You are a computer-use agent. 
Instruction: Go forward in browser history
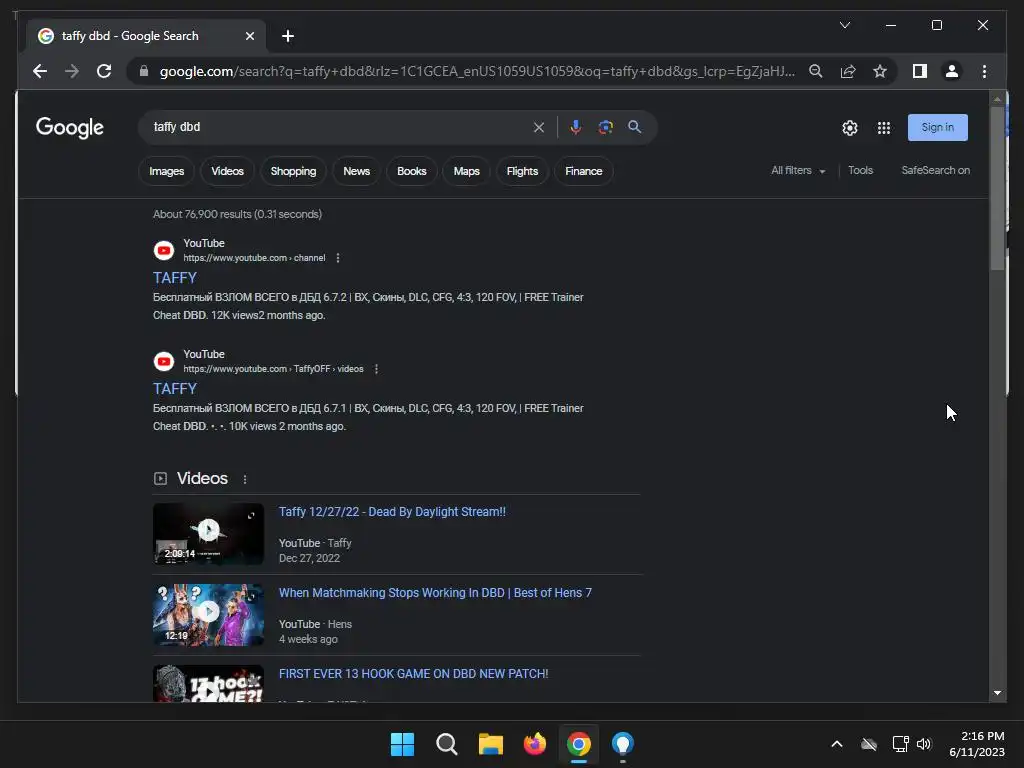click(x=72, y=71)
